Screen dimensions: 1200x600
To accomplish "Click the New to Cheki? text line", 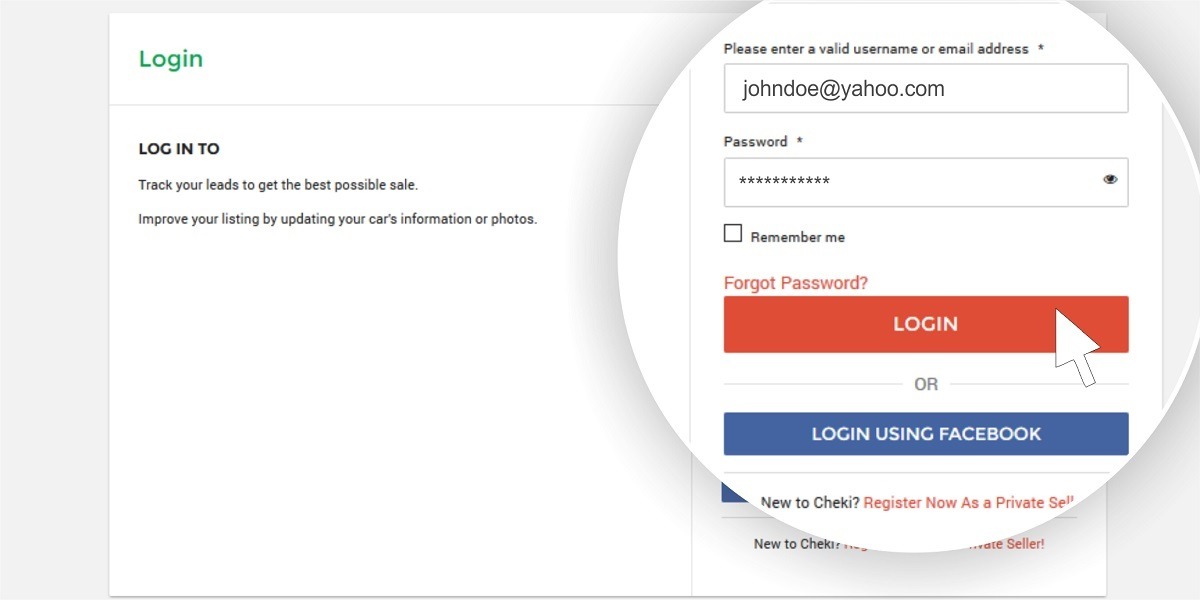I will pyautogui.click(x=808, y=502).
